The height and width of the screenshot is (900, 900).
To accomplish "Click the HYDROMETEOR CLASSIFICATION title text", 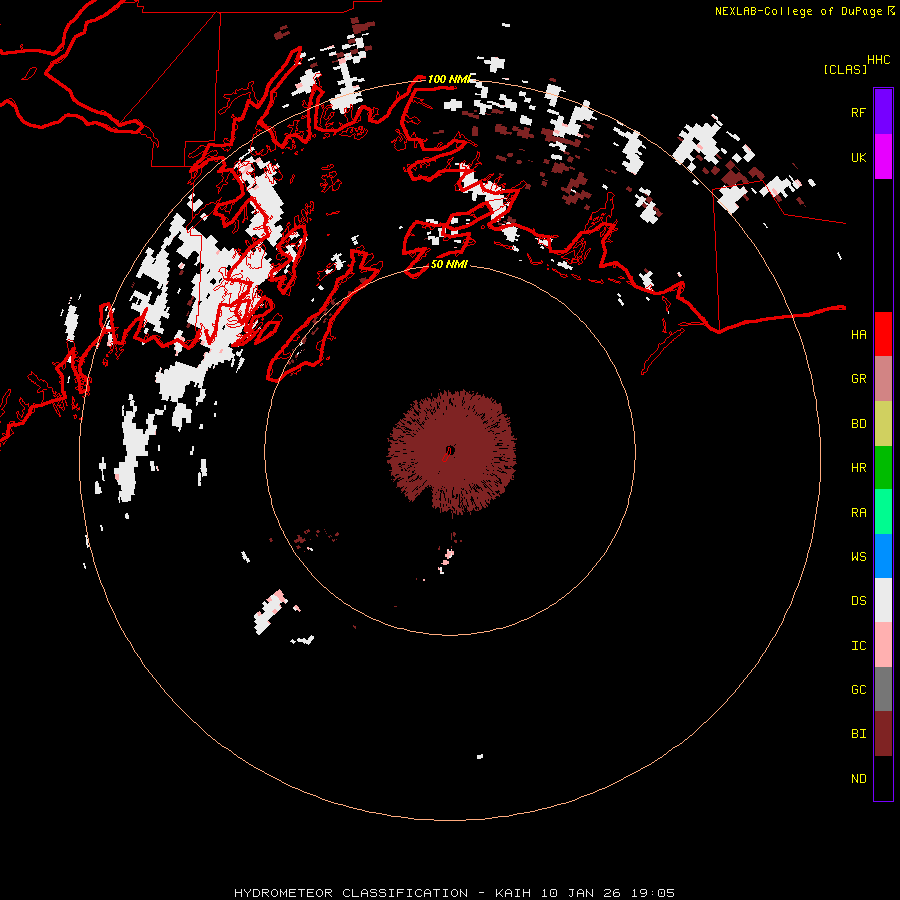I will pyautogui.click(x=351, y=893).
